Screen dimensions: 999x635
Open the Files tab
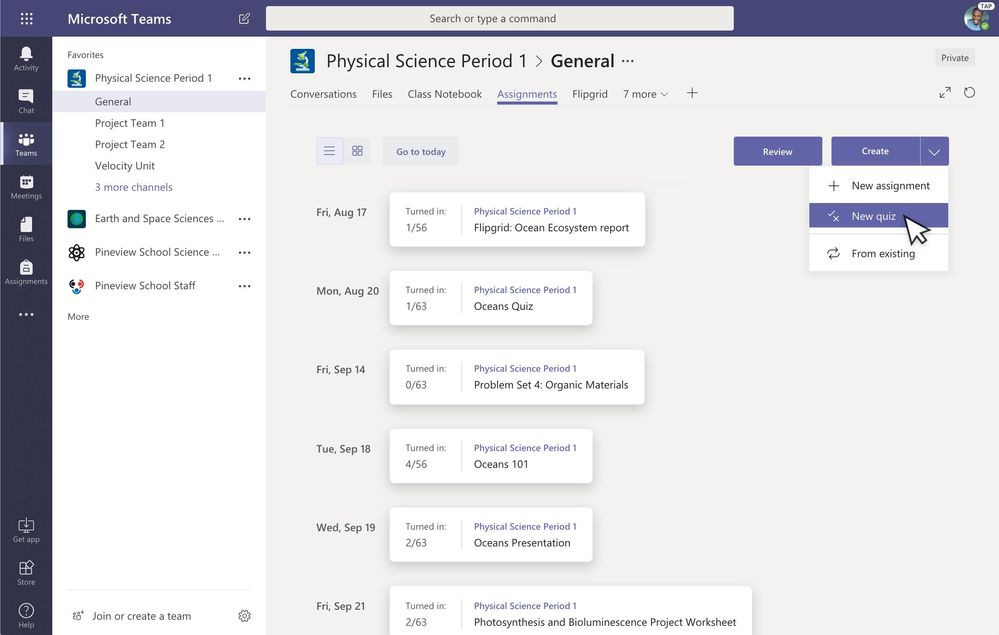(382, 94)
